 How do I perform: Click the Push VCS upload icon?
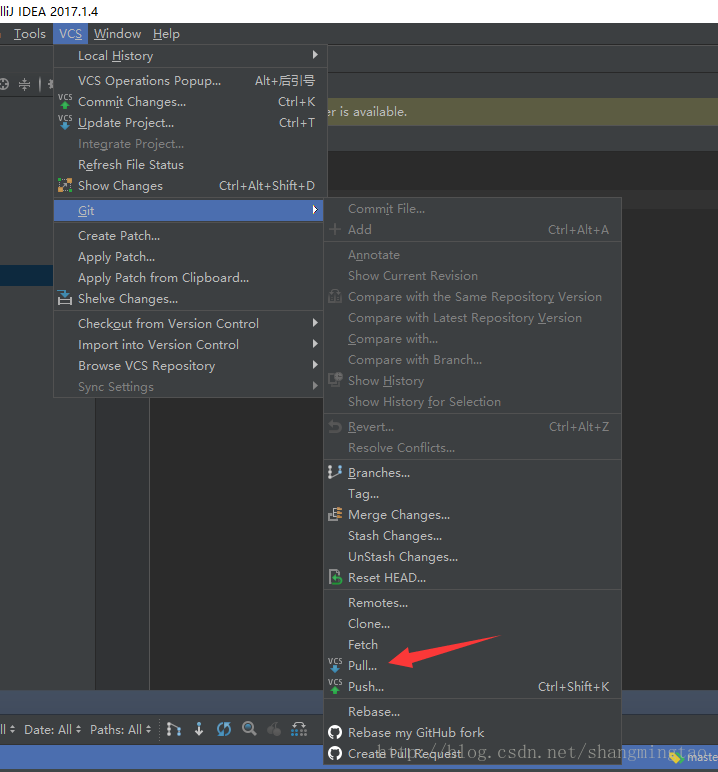pyautogui.click(x=335, y=686)
